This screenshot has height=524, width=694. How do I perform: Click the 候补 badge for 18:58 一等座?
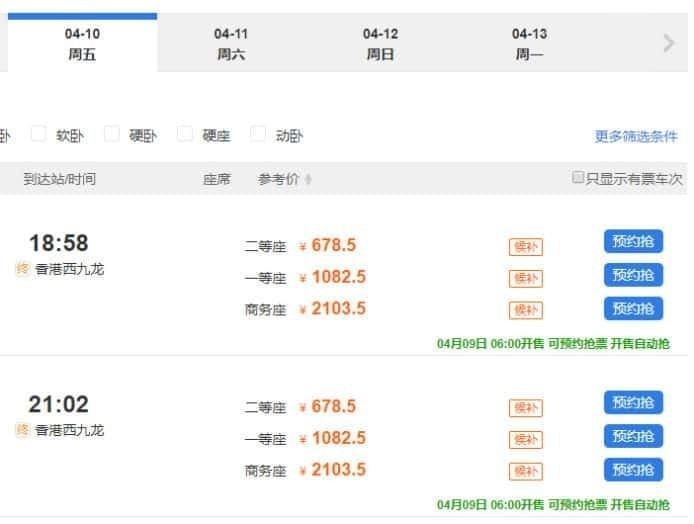(x=525, y=278)
